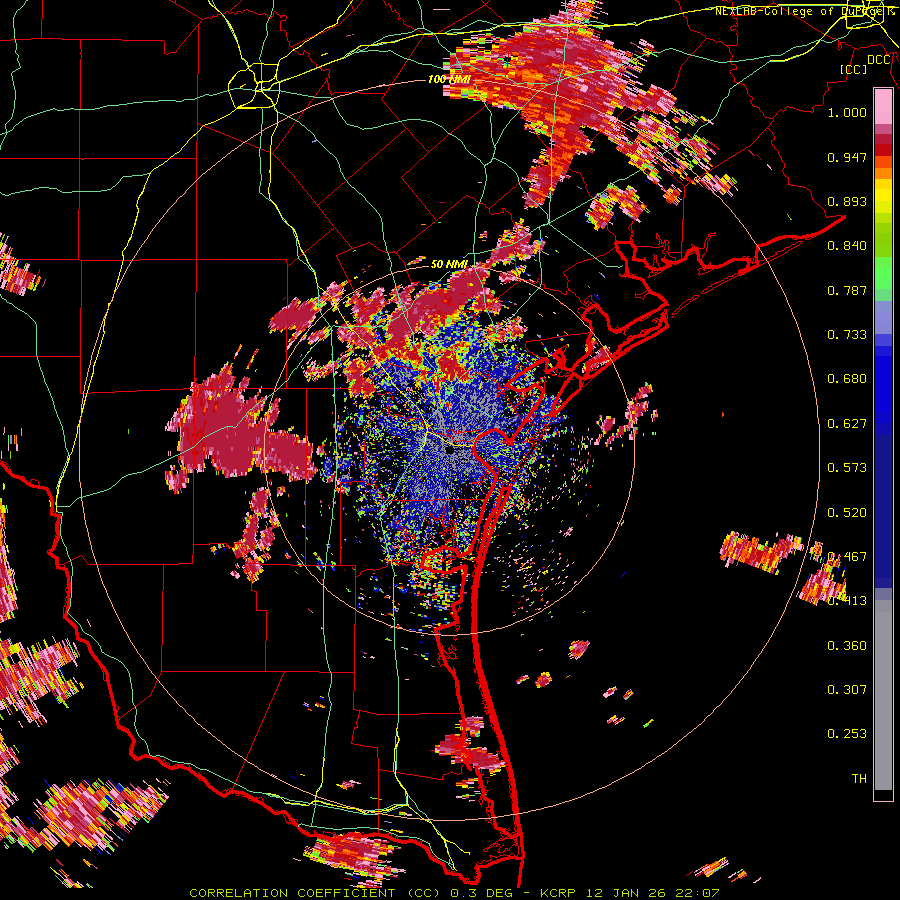Click the DCC label above the color scale
This screenshot has height=900, width=900.
878,60
